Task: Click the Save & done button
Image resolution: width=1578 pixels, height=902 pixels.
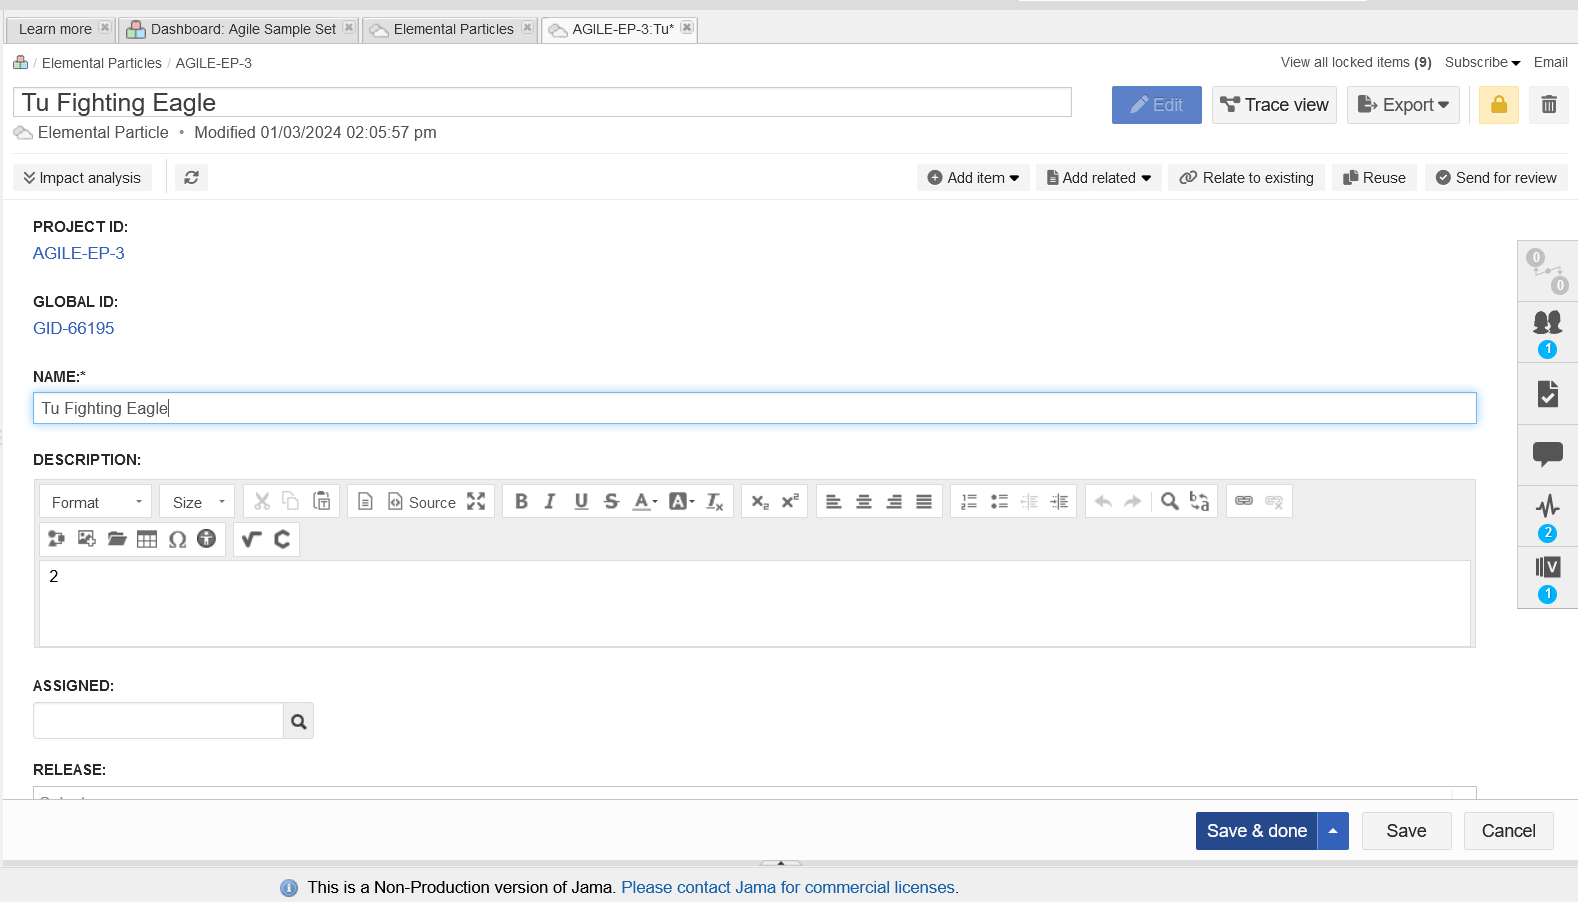Action: point(1256,831)
